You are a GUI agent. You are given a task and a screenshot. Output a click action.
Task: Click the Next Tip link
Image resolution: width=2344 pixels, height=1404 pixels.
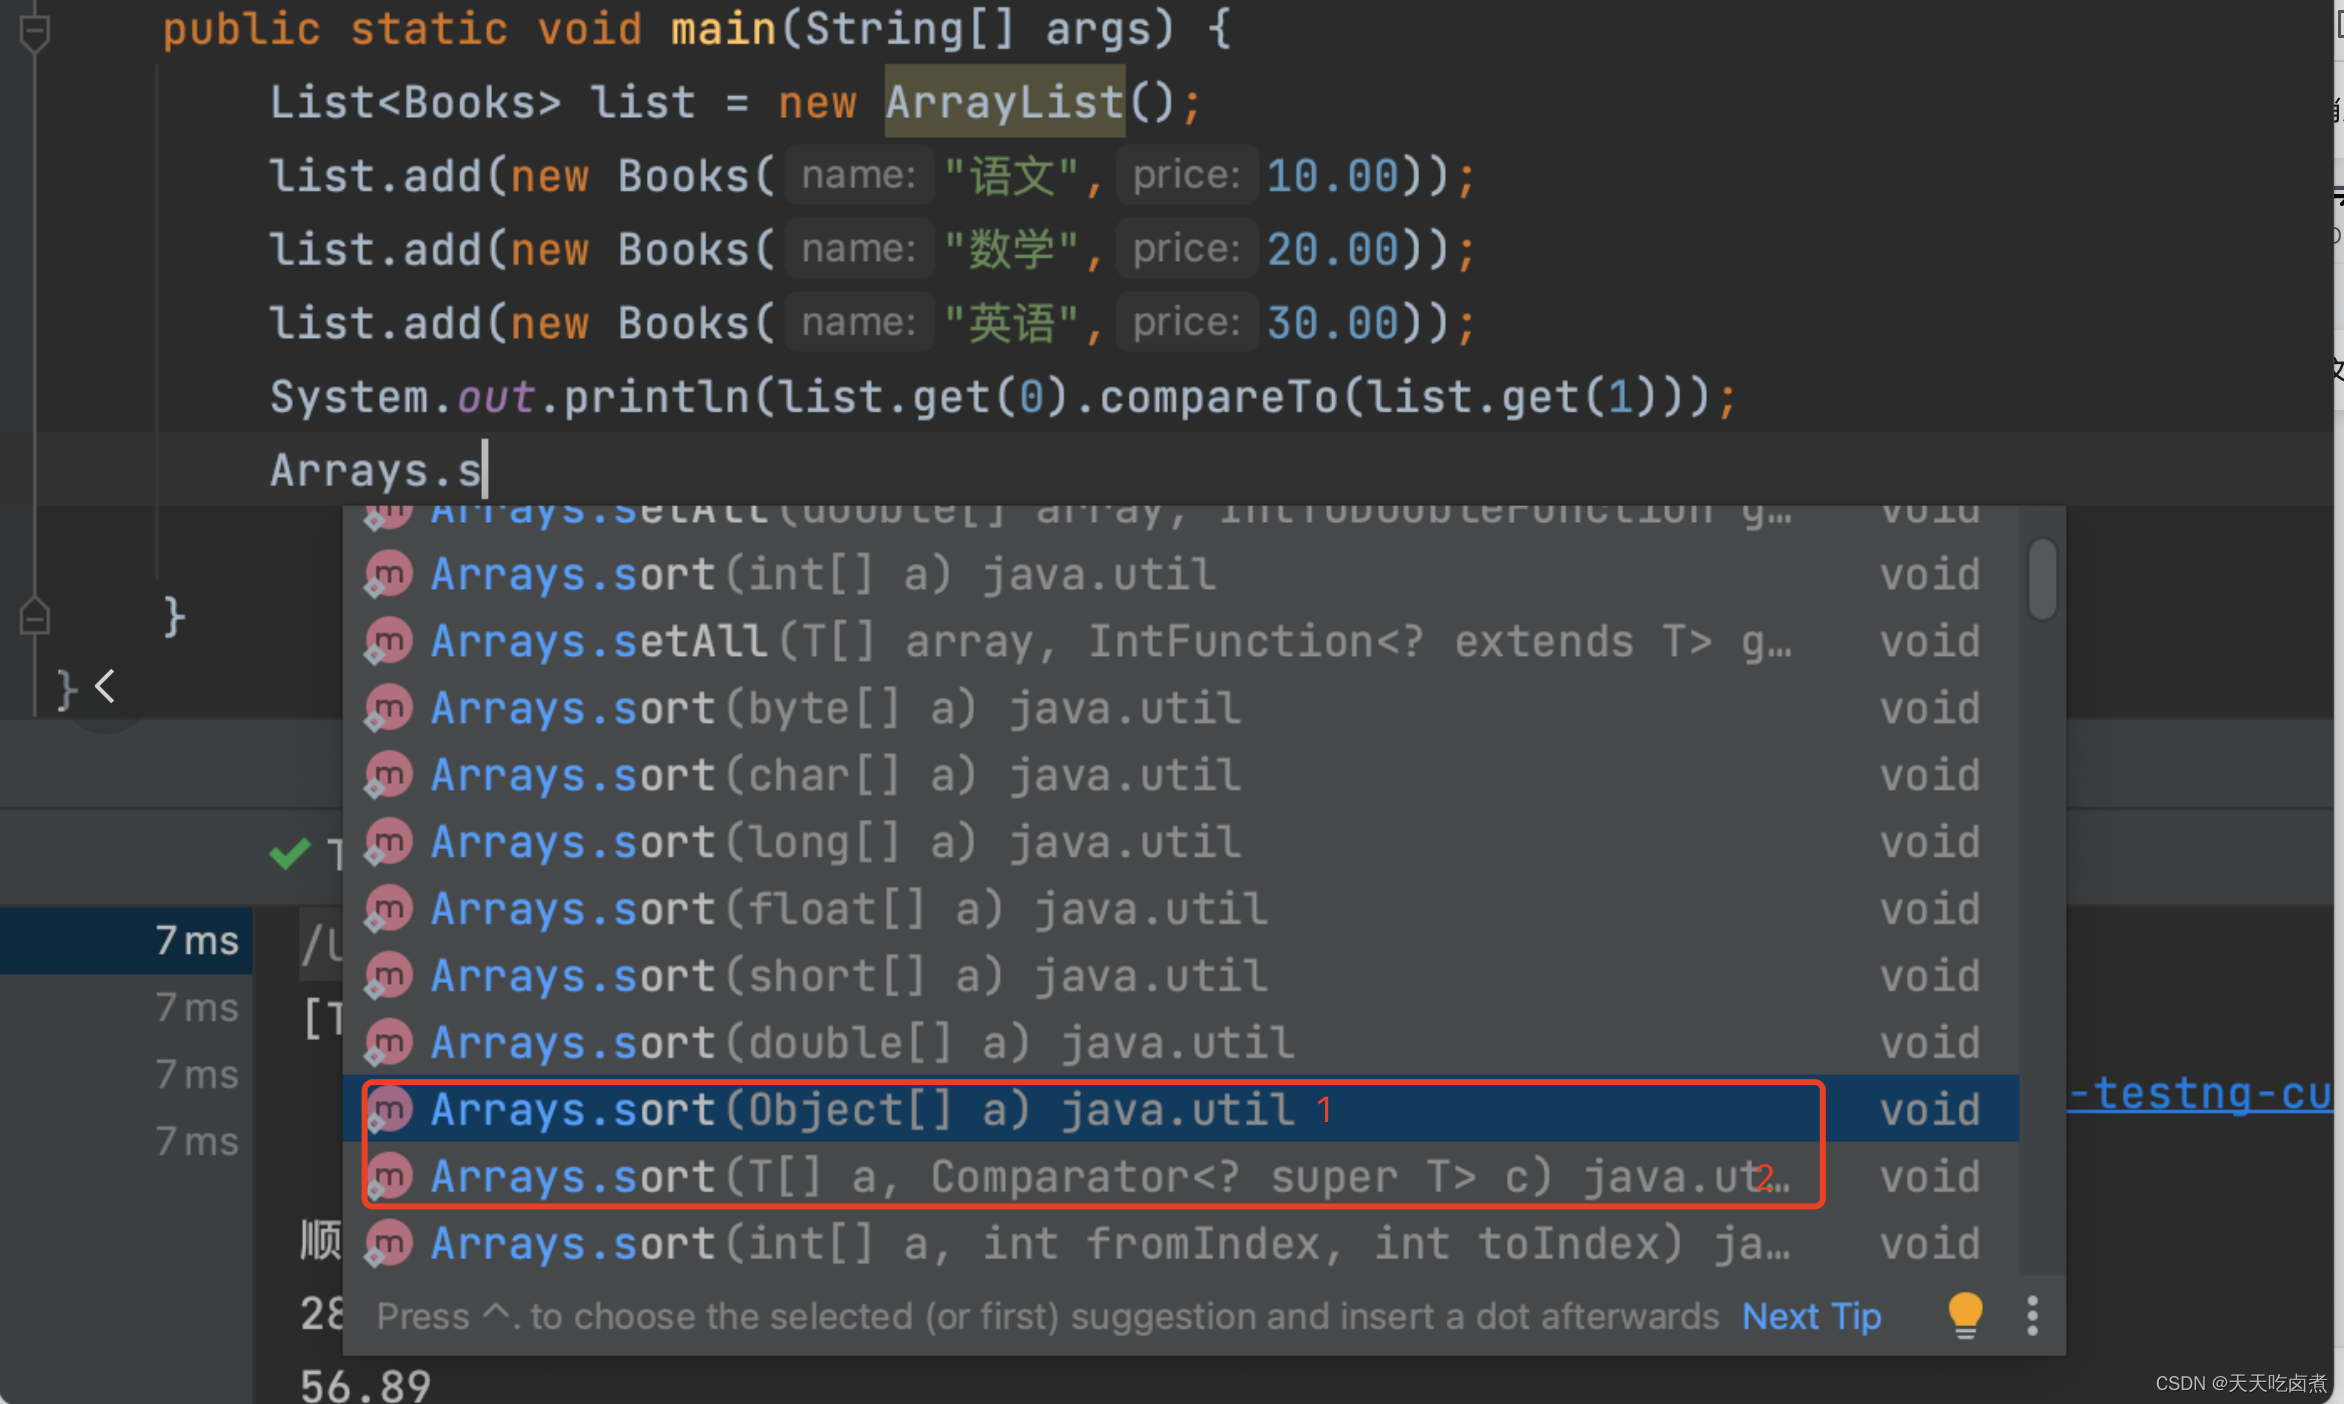point(1811,1316)
